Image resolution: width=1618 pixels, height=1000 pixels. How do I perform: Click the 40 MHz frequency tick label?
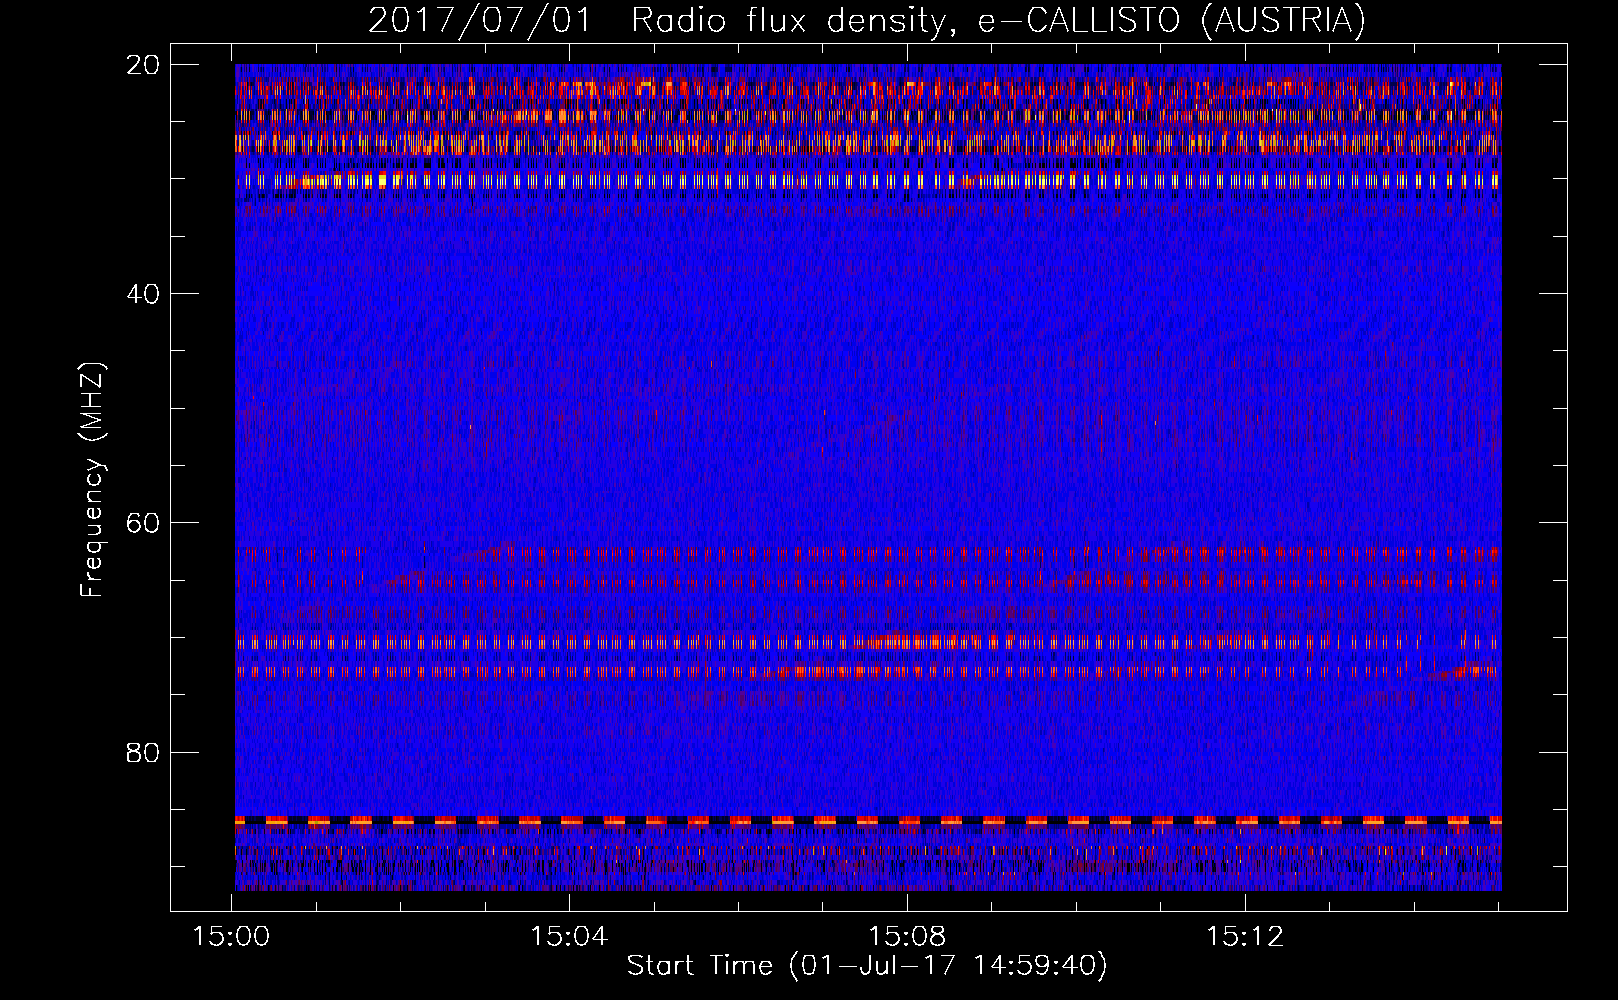point(144,293)
